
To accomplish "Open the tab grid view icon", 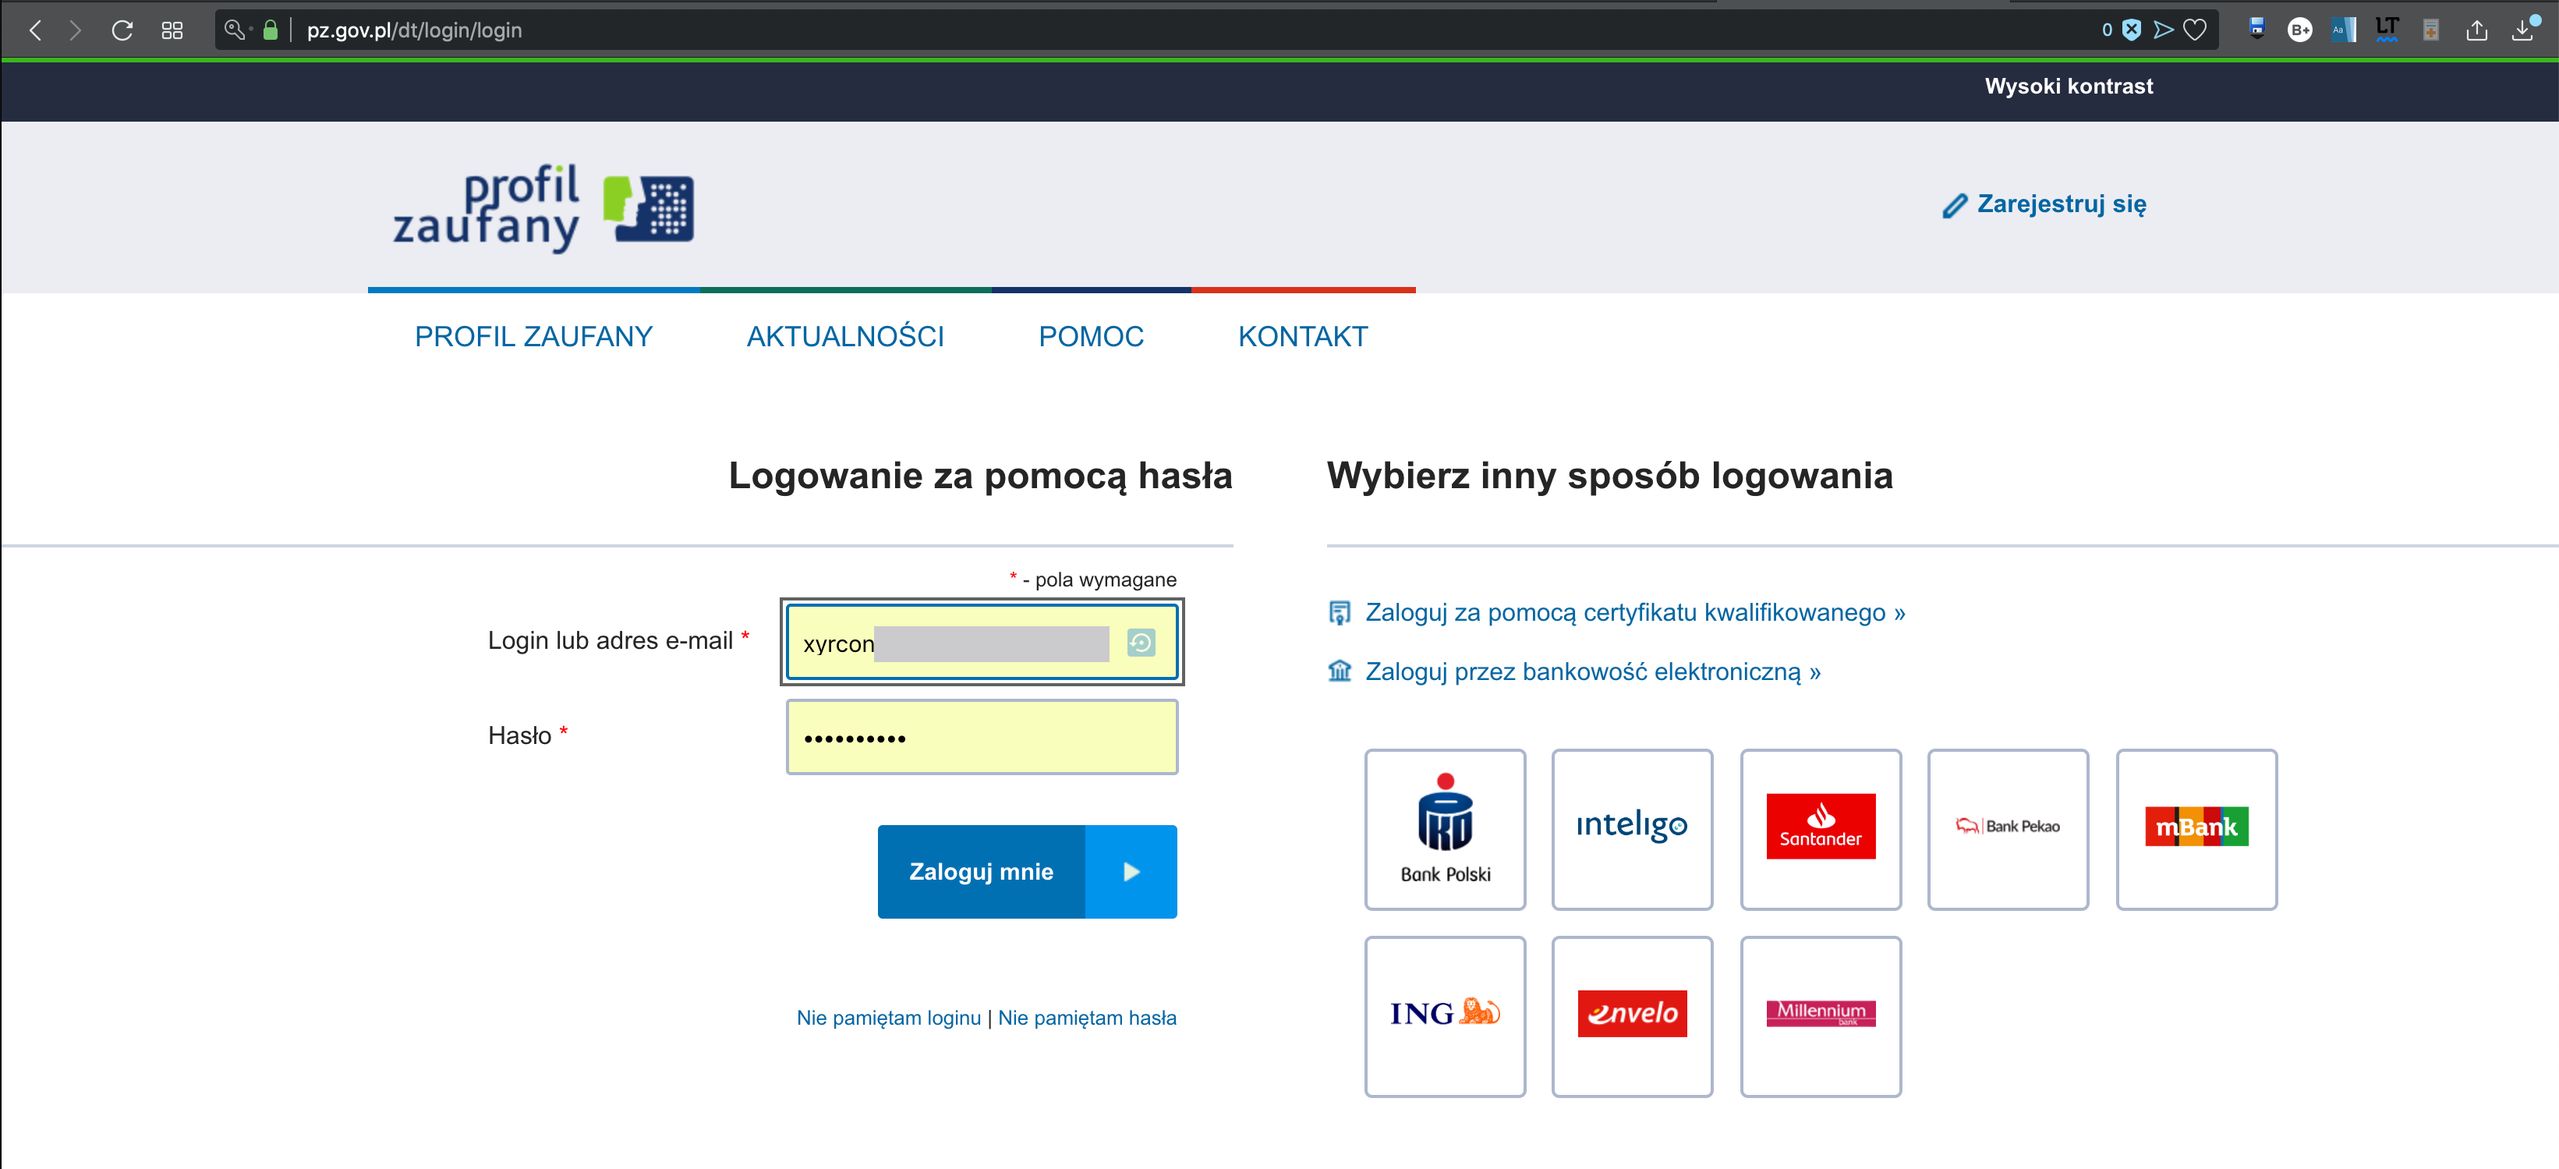I will tap(172, 30).
